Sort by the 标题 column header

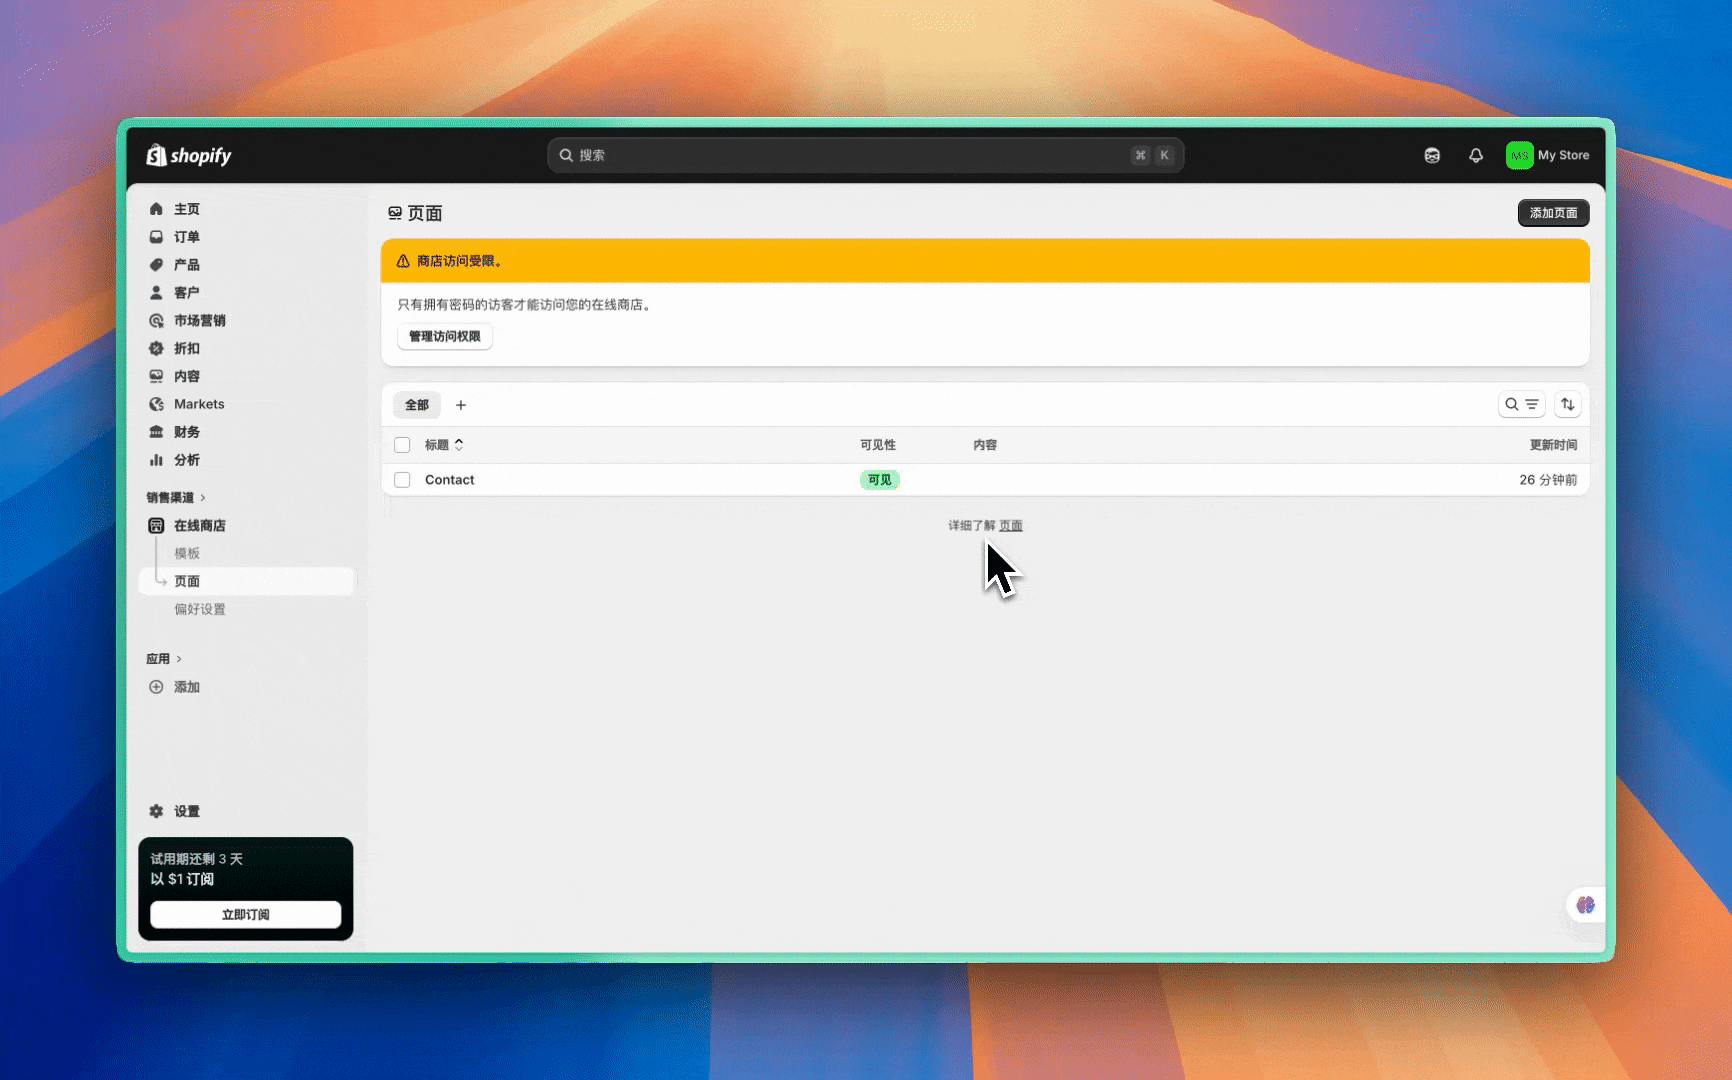pyautogui.click(x=443, y=445)
